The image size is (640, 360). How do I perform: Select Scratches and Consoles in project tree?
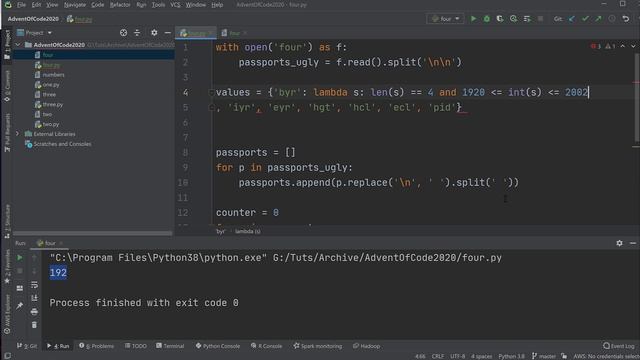(x=62, y=144)
